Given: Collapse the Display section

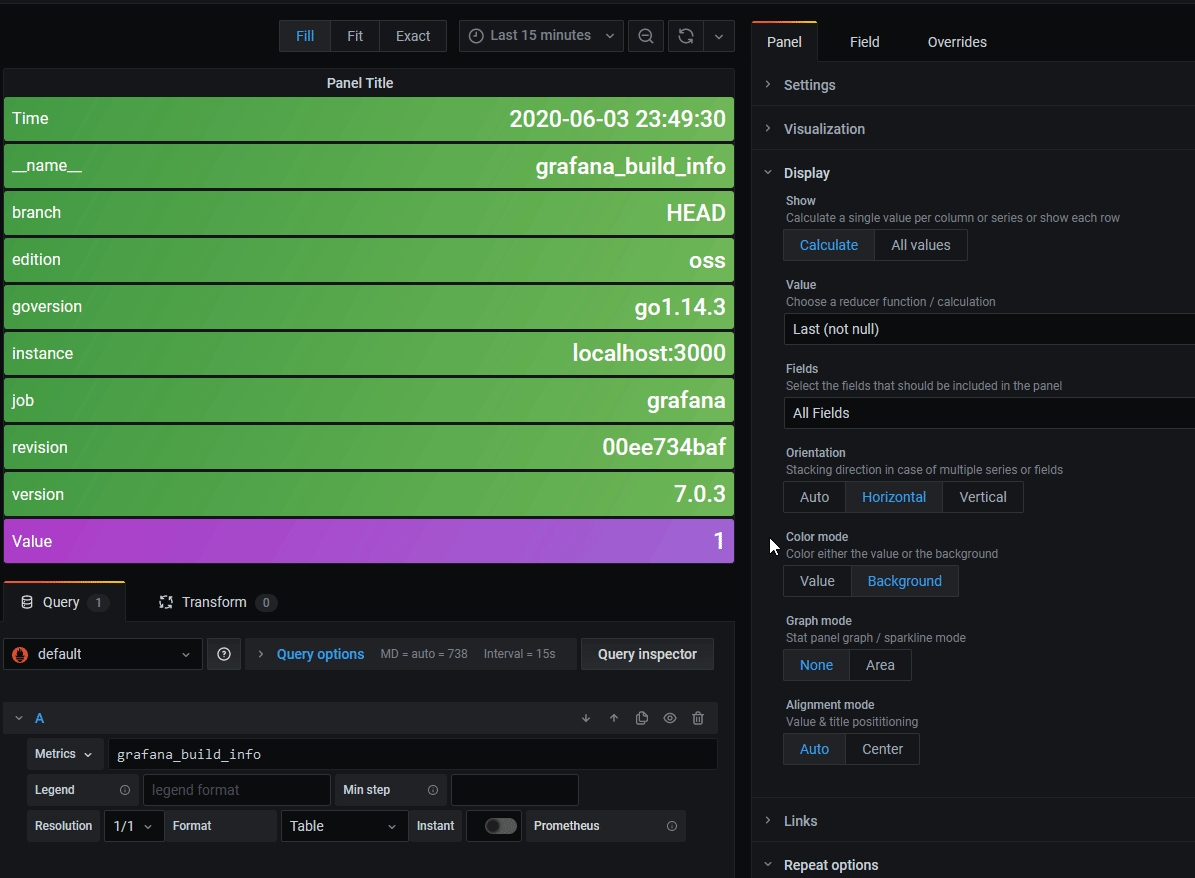Looking at the screenshot, I should tap(806, 172).
